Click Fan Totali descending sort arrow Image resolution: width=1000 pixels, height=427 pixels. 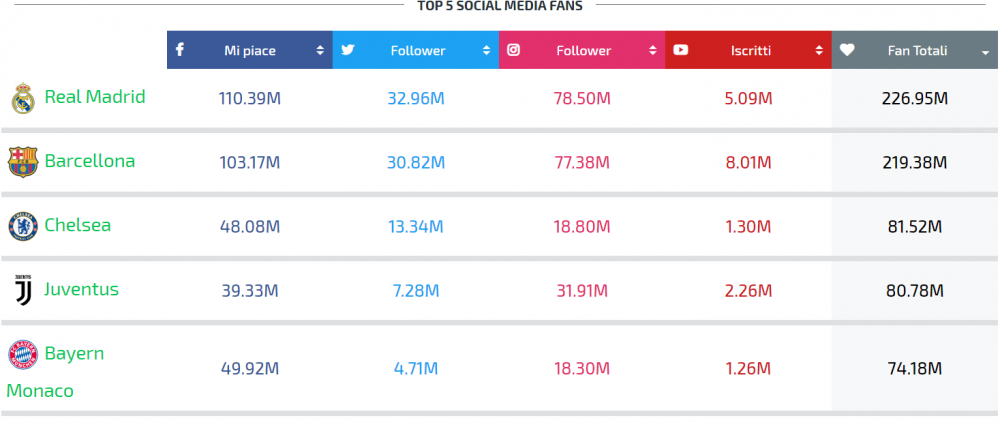[x=985, y=54]
